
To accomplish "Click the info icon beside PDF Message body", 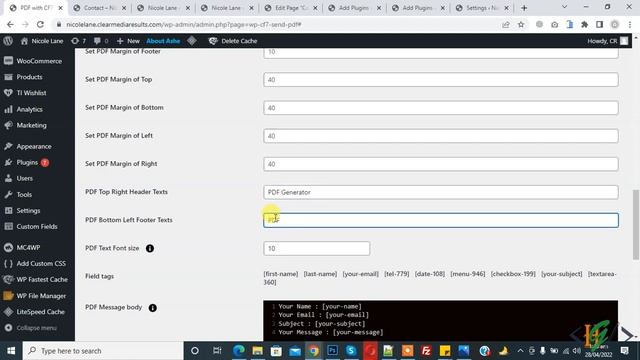I will [x=153, y=308].
